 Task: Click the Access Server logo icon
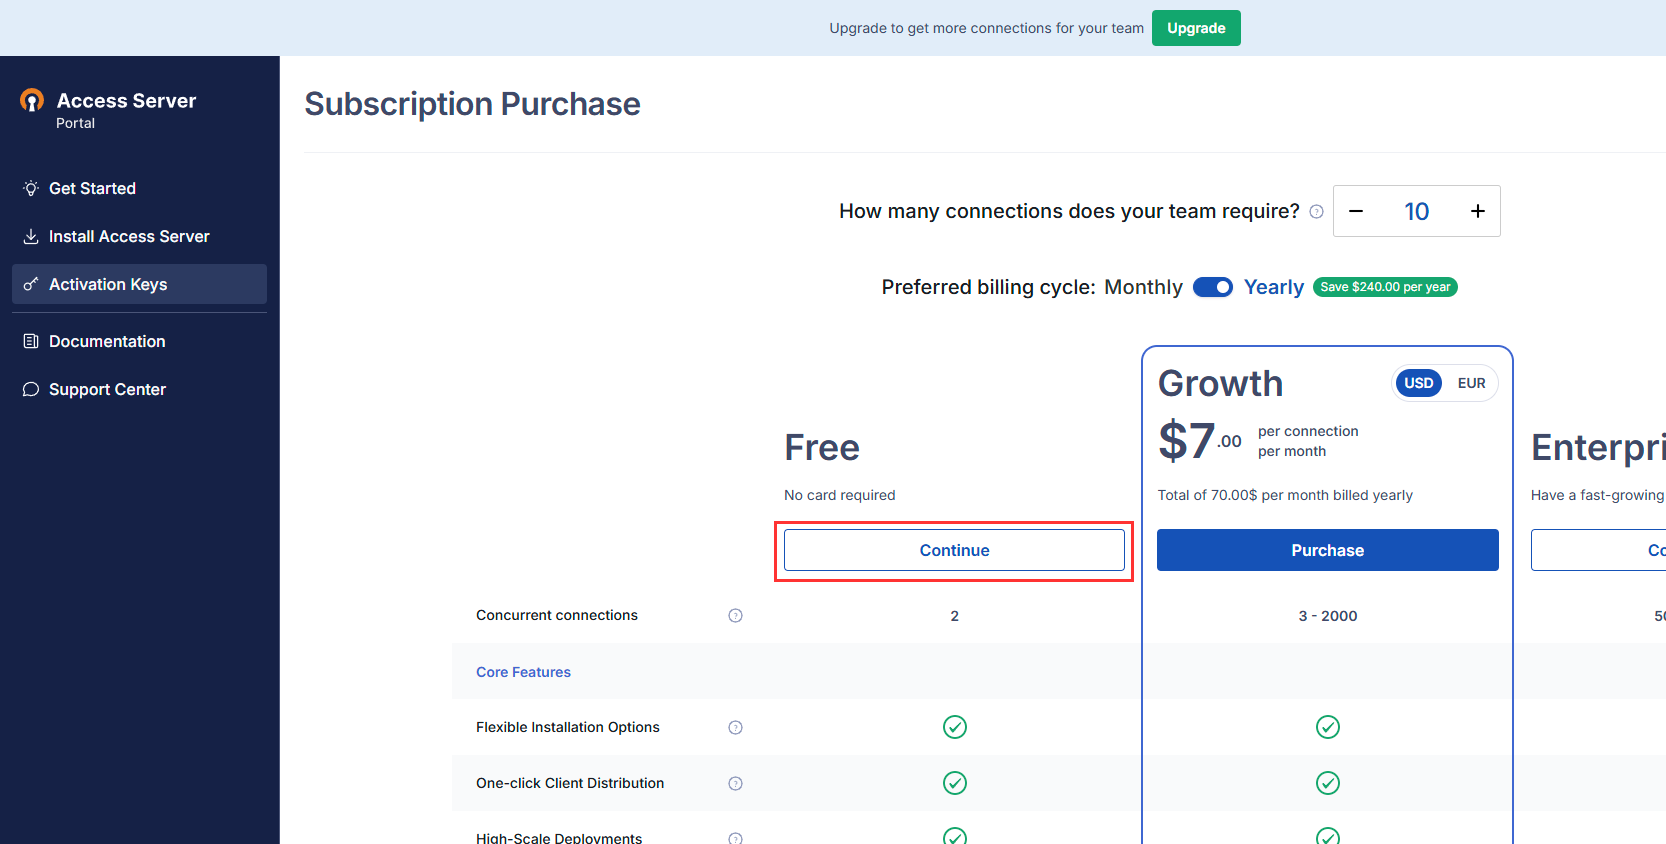click(32, 100)
